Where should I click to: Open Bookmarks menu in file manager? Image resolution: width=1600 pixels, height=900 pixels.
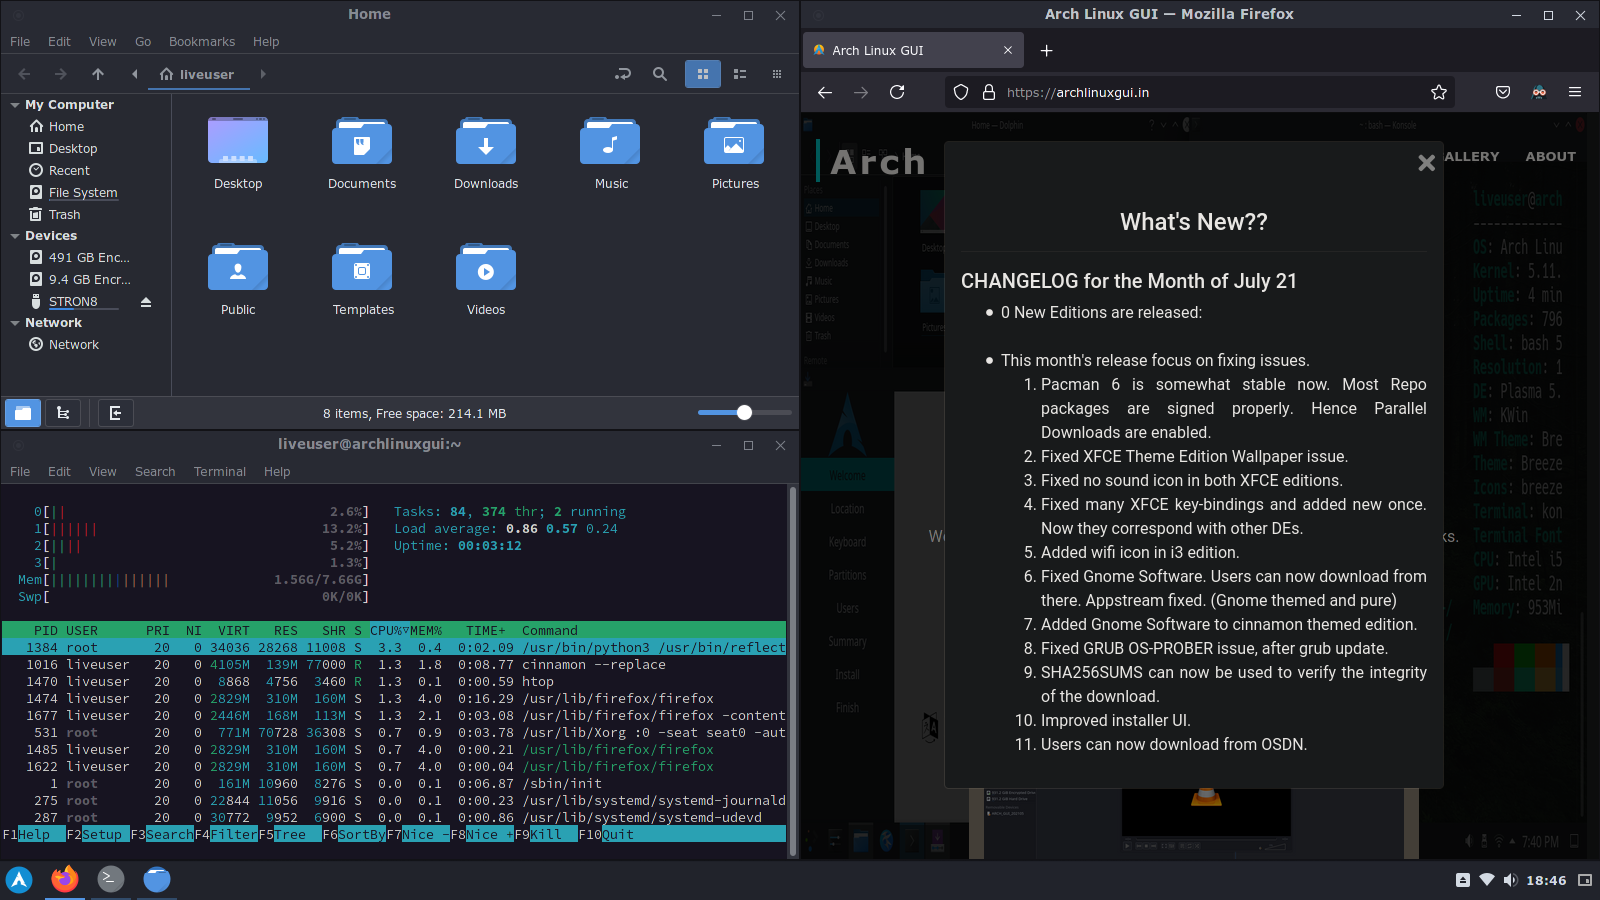point(202,42)
